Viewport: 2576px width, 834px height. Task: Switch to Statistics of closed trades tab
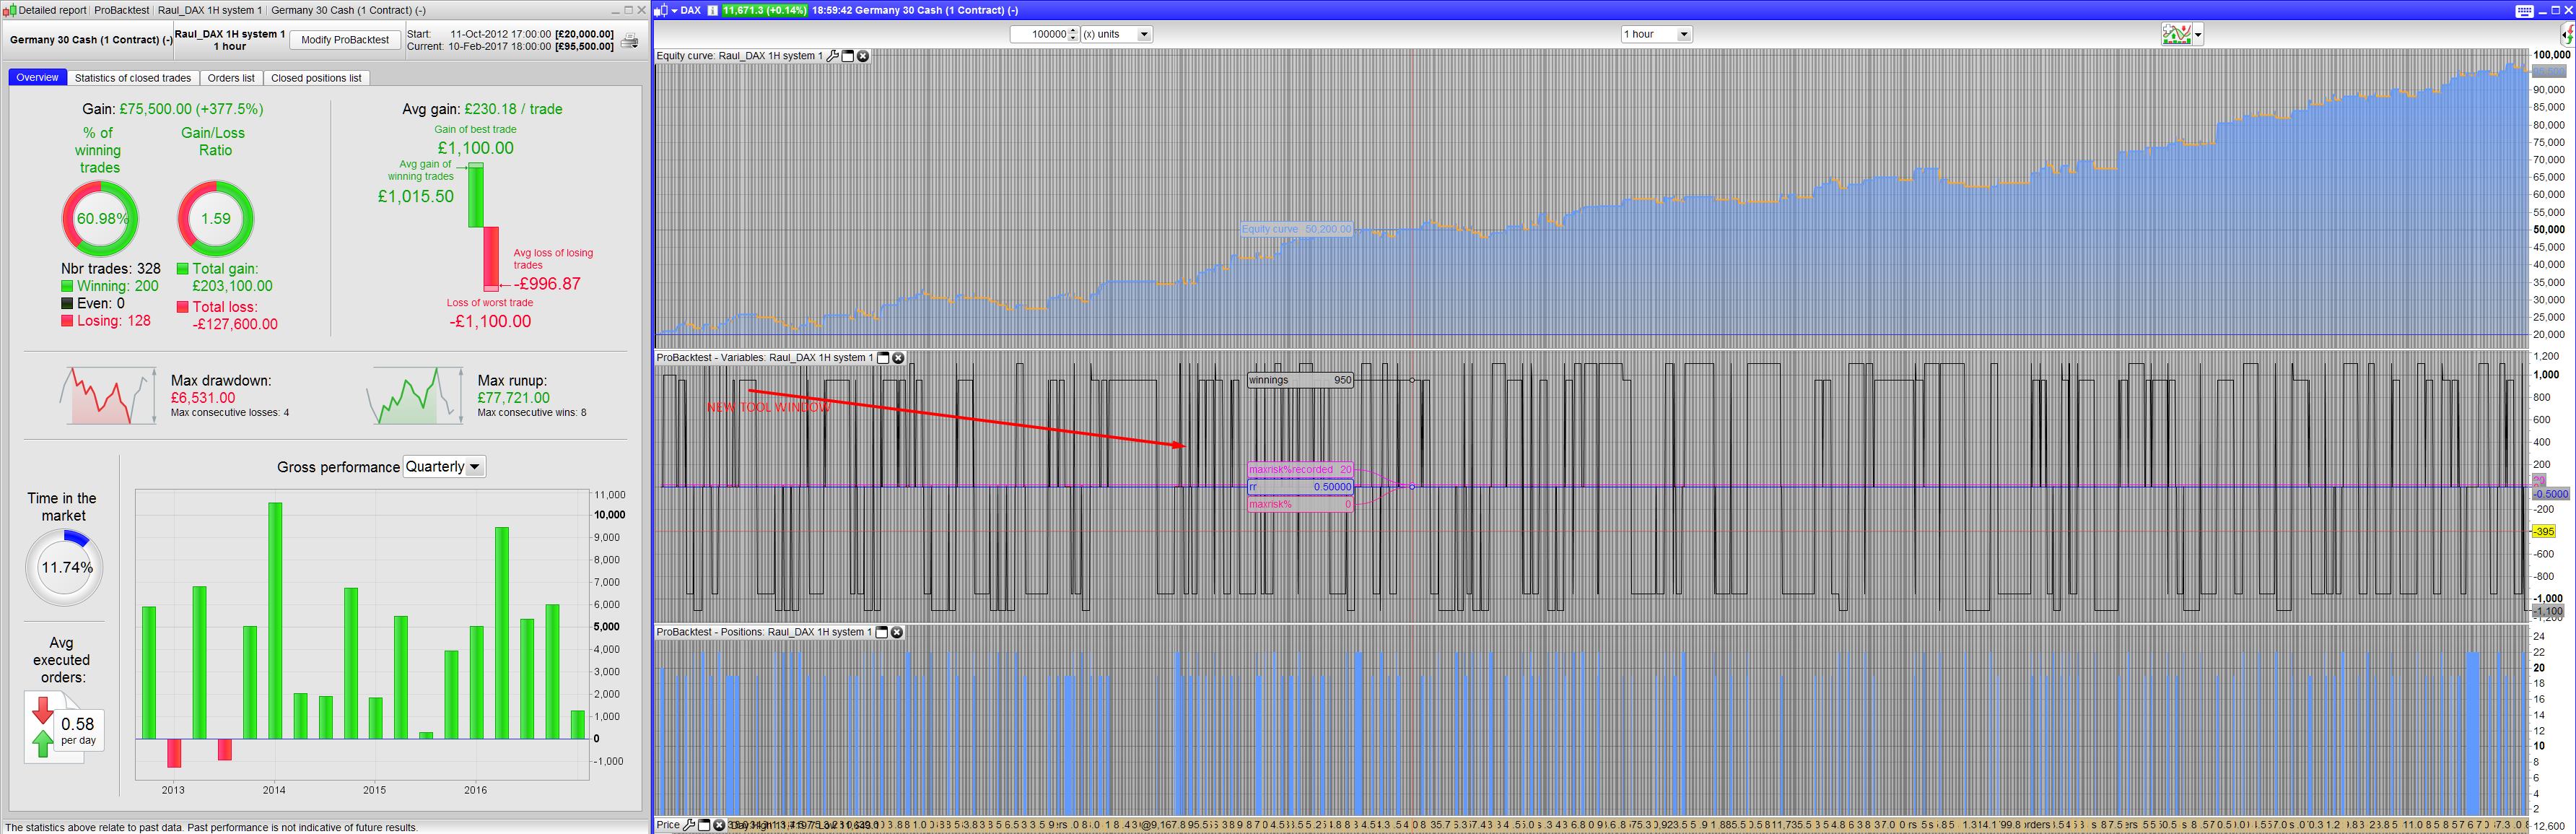coord(133,78)
